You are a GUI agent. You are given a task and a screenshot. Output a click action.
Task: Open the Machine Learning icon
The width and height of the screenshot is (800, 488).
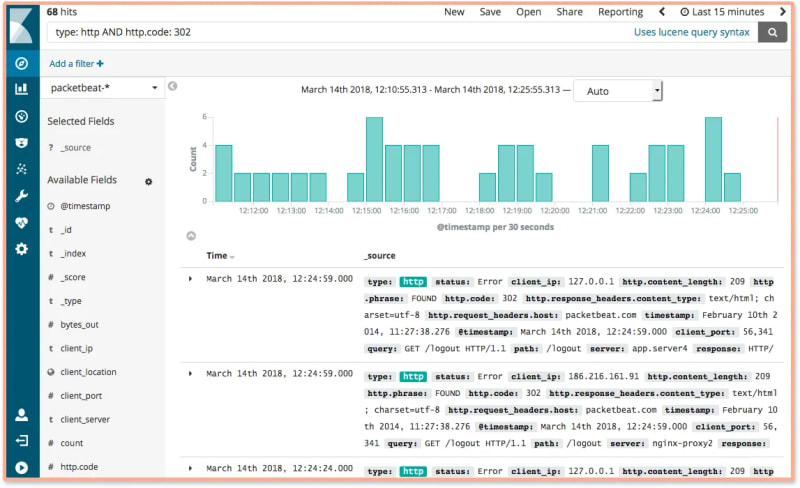(21, 169)
